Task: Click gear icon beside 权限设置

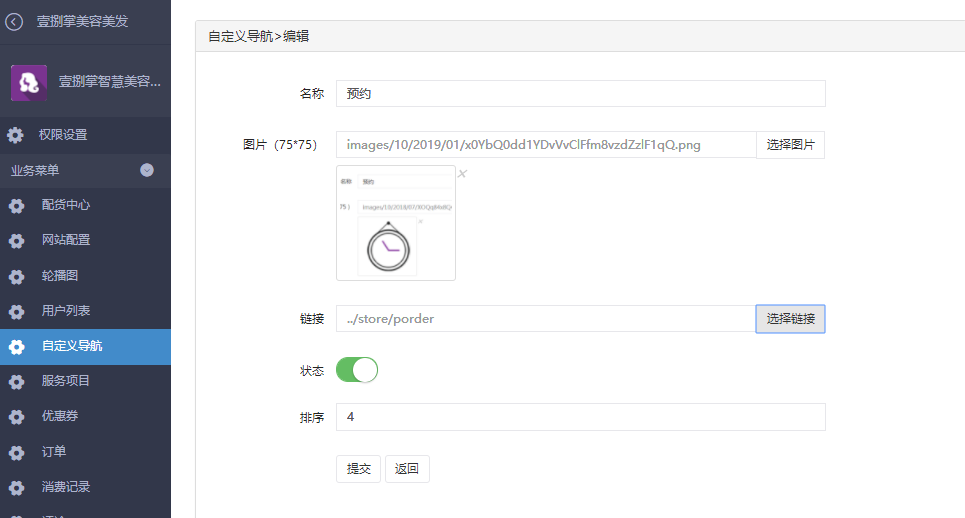Action: (15, 135)
